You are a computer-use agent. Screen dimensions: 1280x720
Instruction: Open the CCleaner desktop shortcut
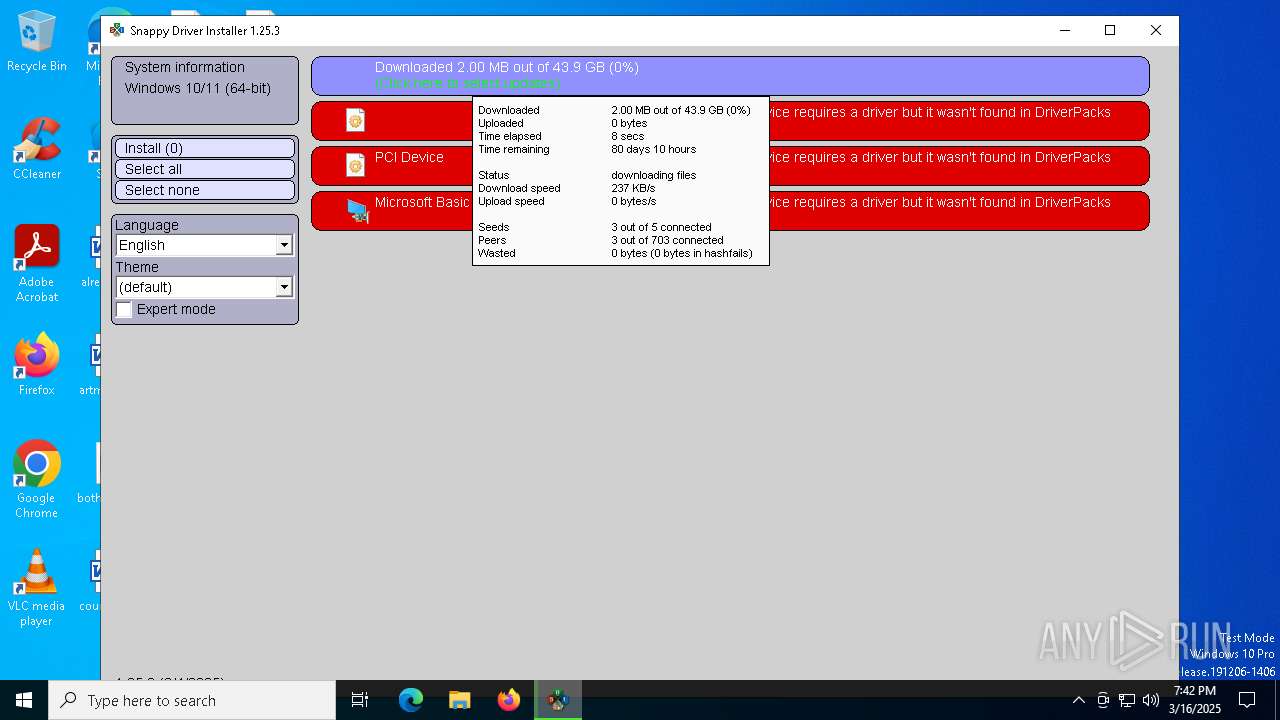(x=37, y=150)
